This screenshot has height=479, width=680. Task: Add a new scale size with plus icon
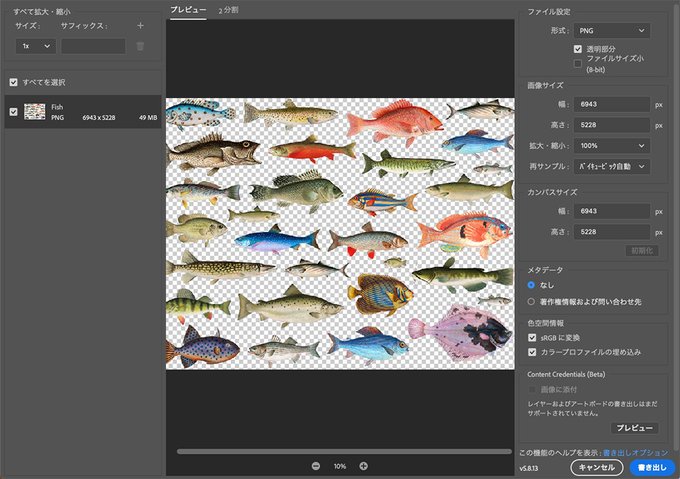pos(140,26)
